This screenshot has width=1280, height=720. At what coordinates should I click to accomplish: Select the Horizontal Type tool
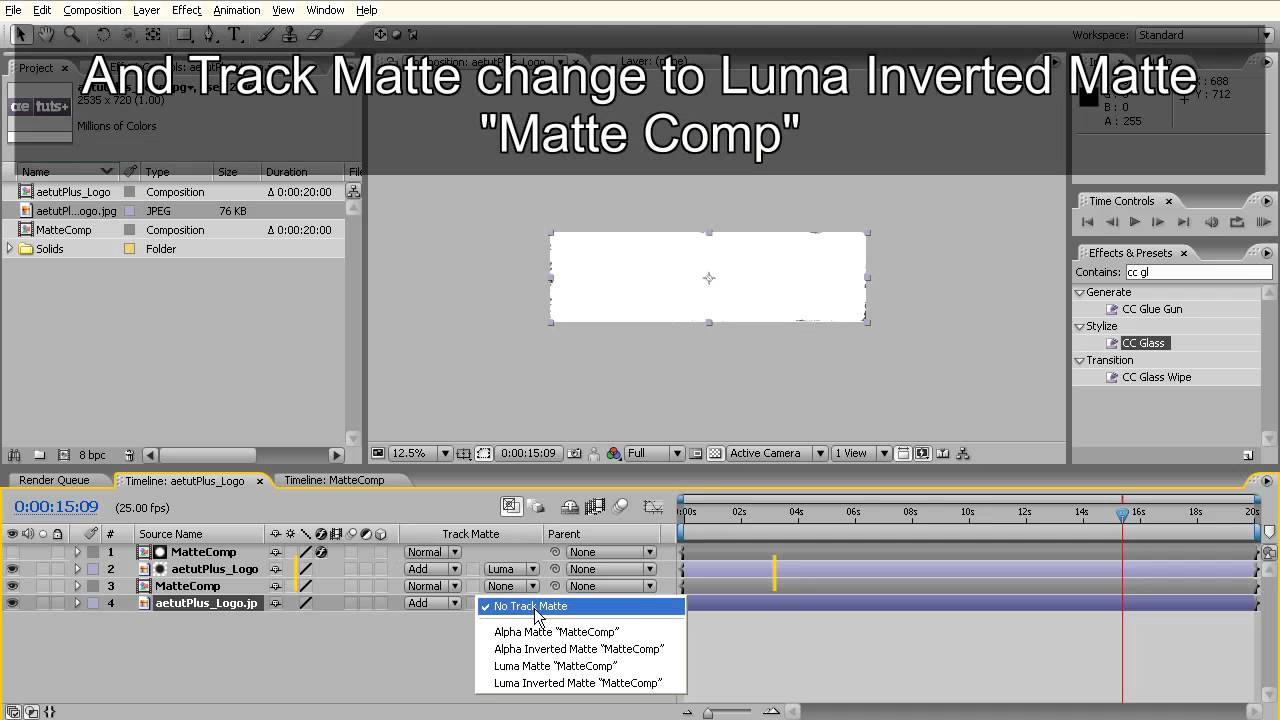point(235,34)
